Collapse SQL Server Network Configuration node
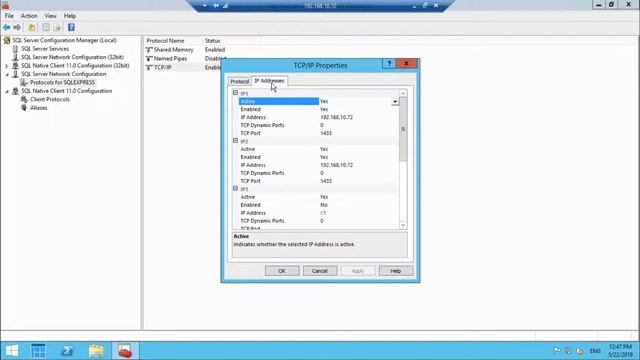The image size is (640, 360). [x=7, y=74]
